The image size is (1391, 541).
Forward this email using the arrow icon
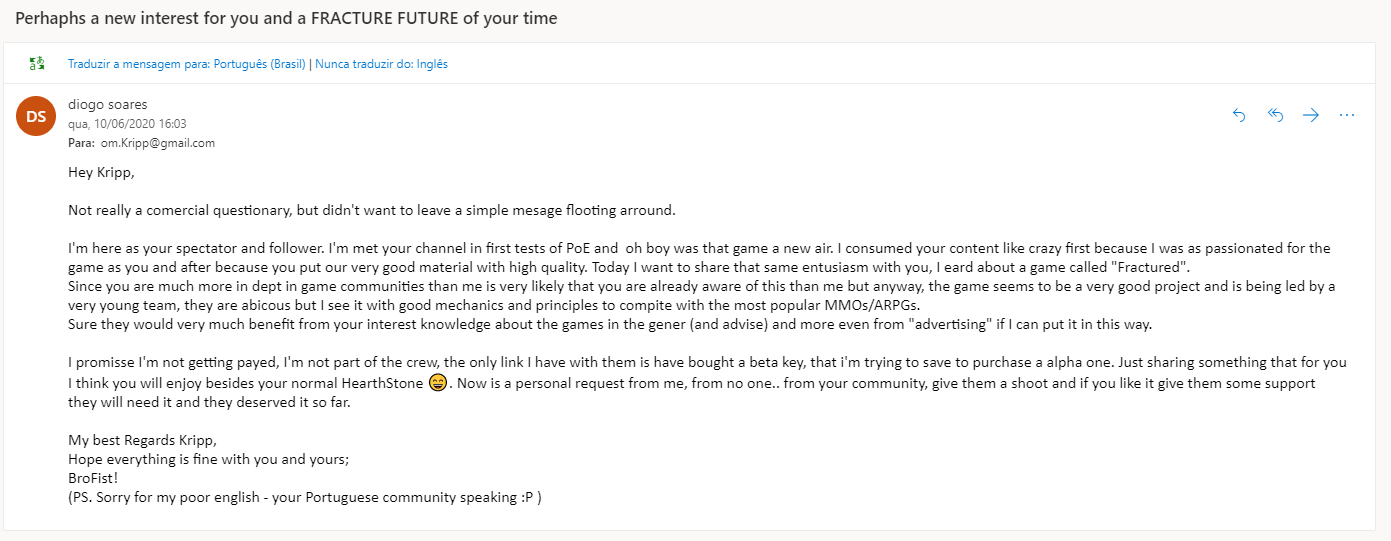pyautogui.click(x=1311, y=115)
